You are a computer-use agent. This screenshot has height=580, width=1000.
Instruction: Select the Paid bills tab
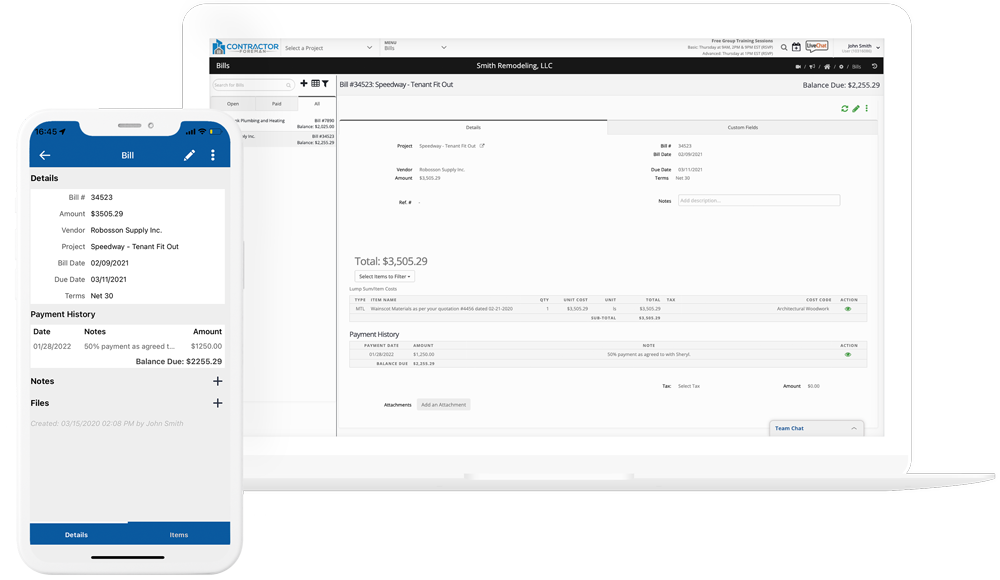pyautogui.click(x=276, y=104)
